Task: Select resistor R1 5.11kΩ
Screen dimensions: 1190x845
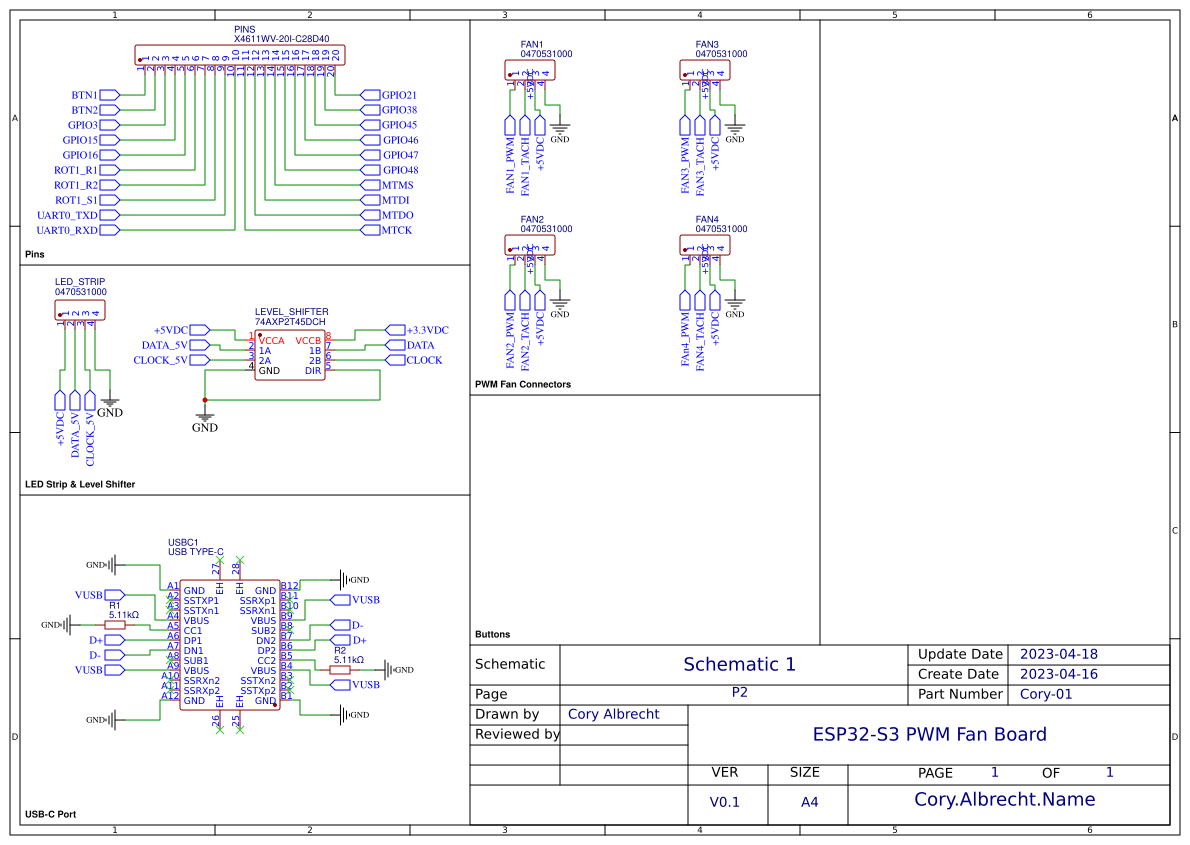Action: pyautogui.click(x=115, y=625)
